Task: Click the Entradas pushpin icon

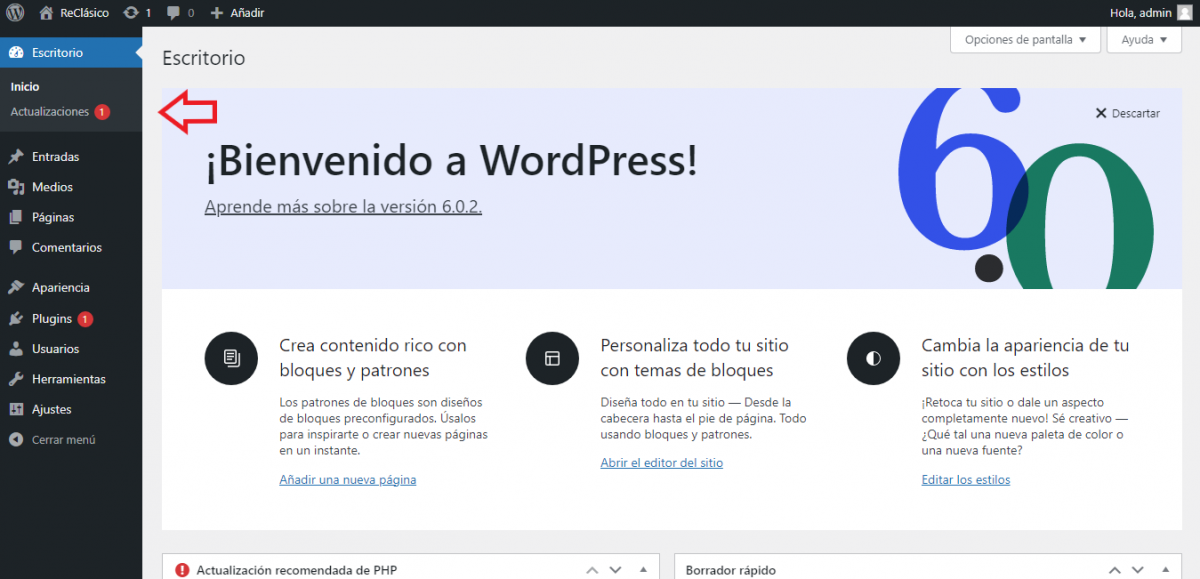Action: point(16,157)
